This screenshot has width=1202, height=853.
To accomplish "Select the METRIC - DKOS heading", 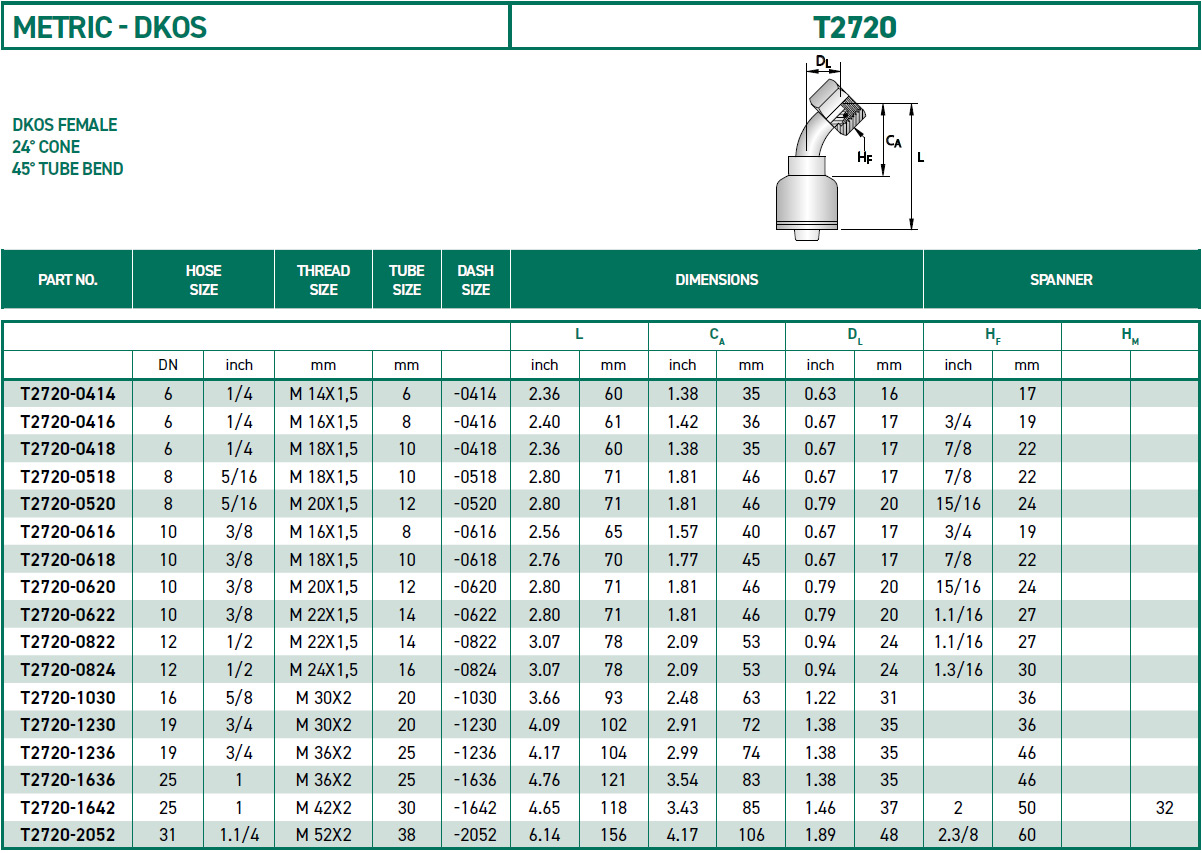I will (x=110, y=28).
